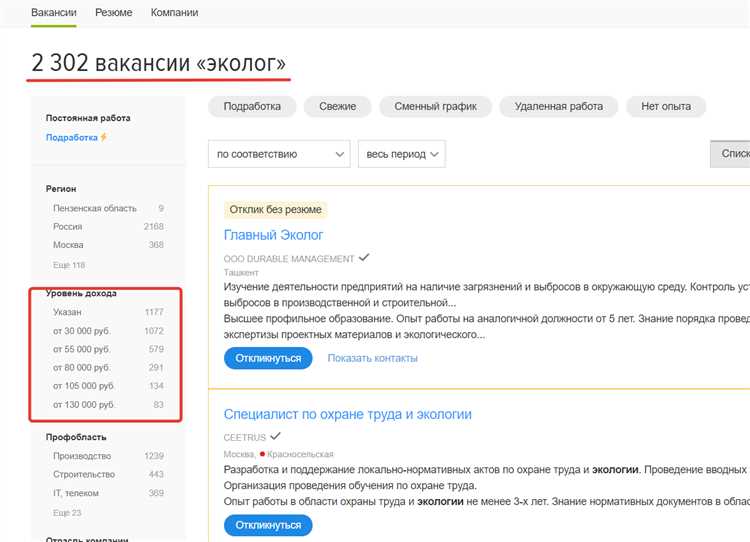
Task: Filter income от 30 000 руб.
Action: pos(108,331)
